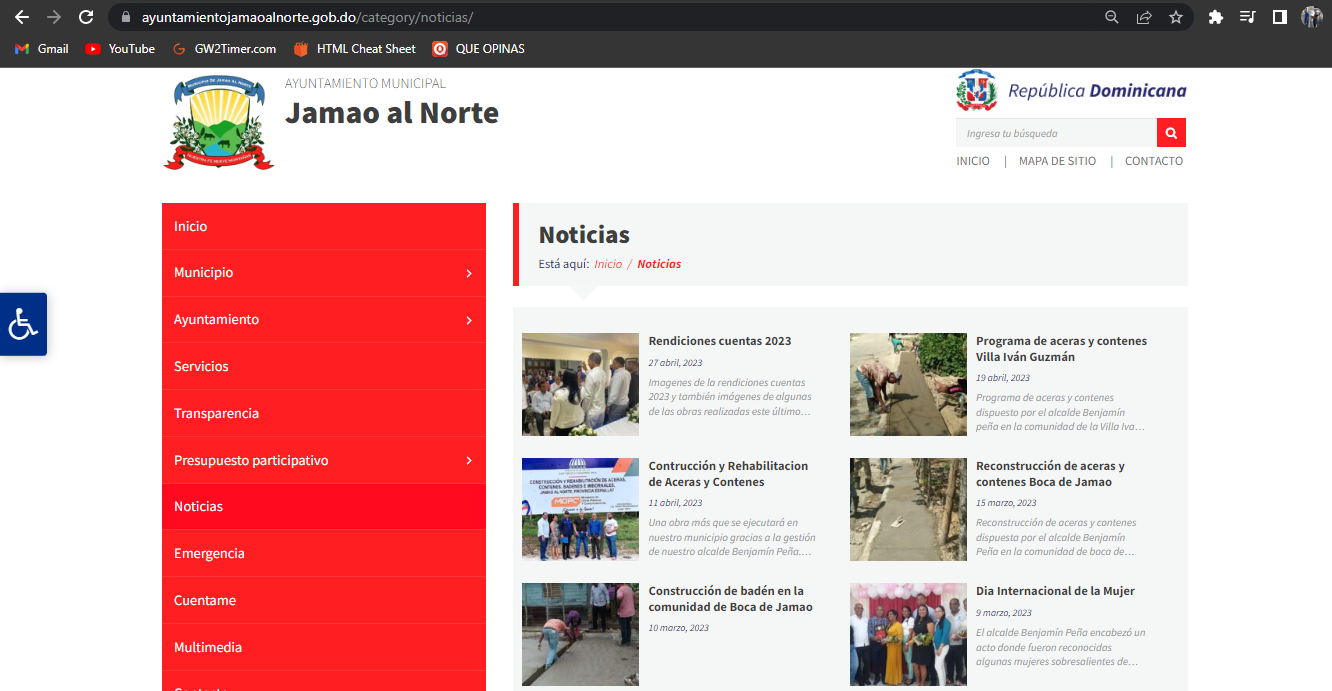Open the media controls icon
The height and width of the screenshot is (691, 1332).
[1247, 17]
